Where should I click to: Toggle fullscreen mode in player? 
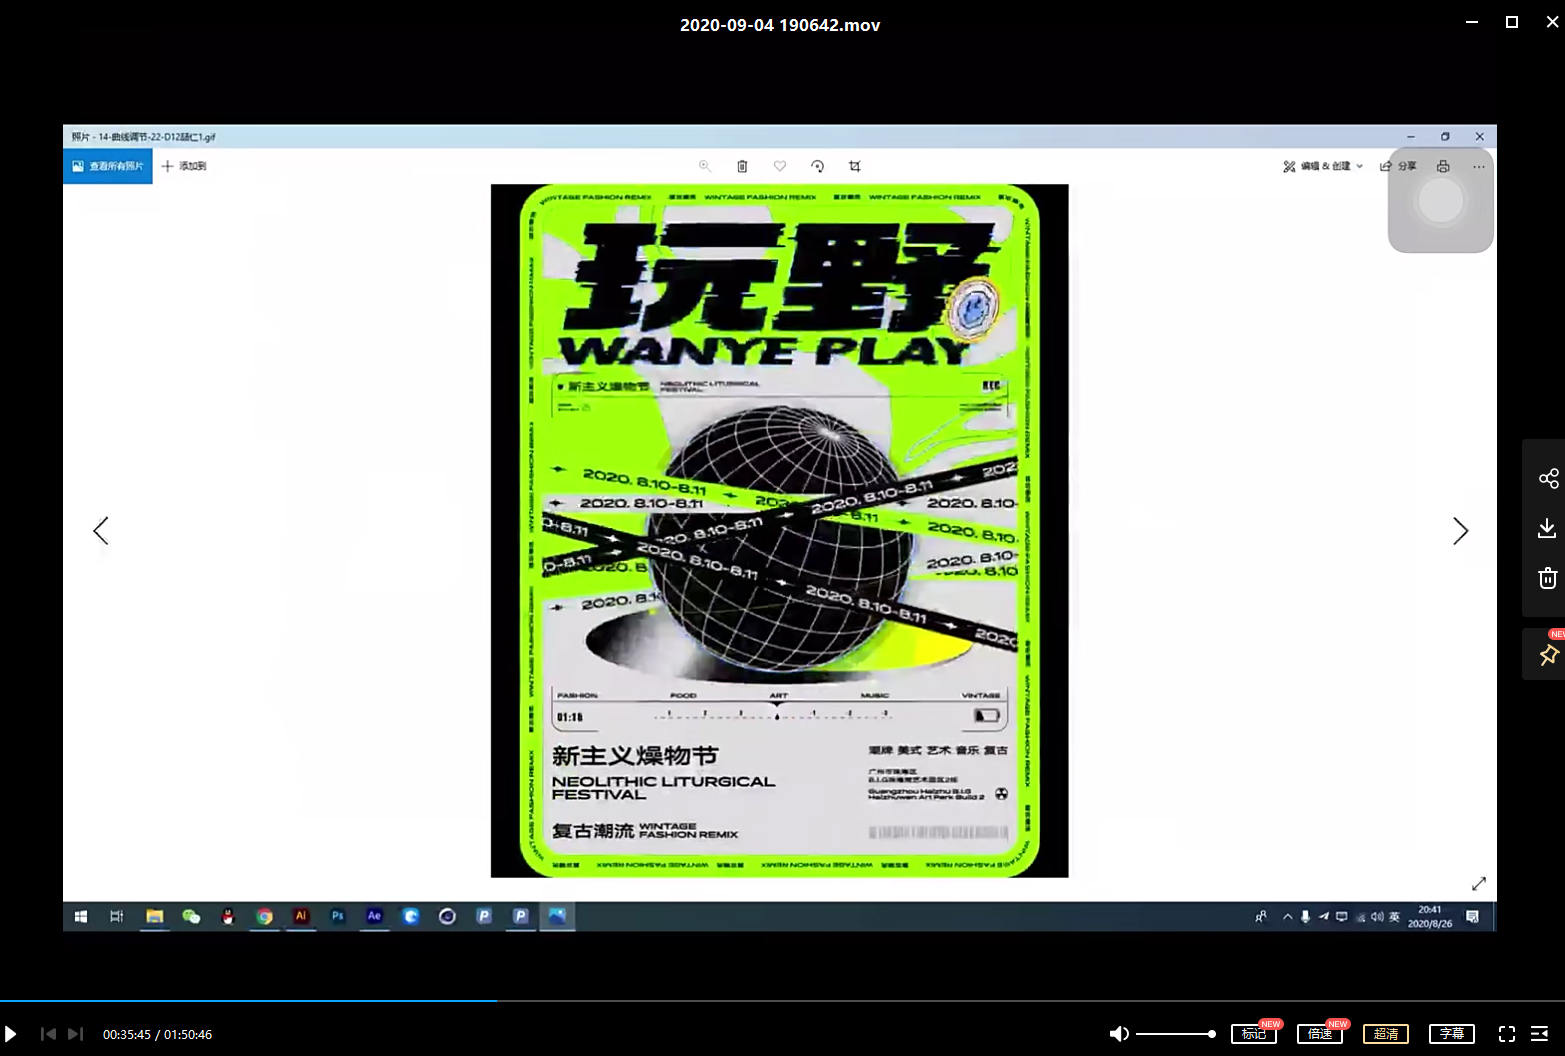pos(1507,1034)
